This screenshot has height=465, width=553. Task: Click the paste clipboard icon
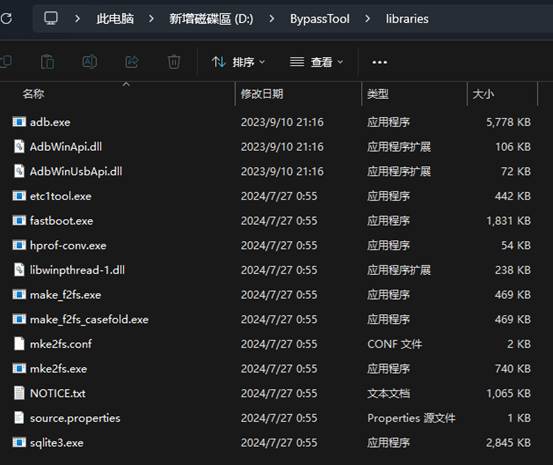(x=47, y=62)
